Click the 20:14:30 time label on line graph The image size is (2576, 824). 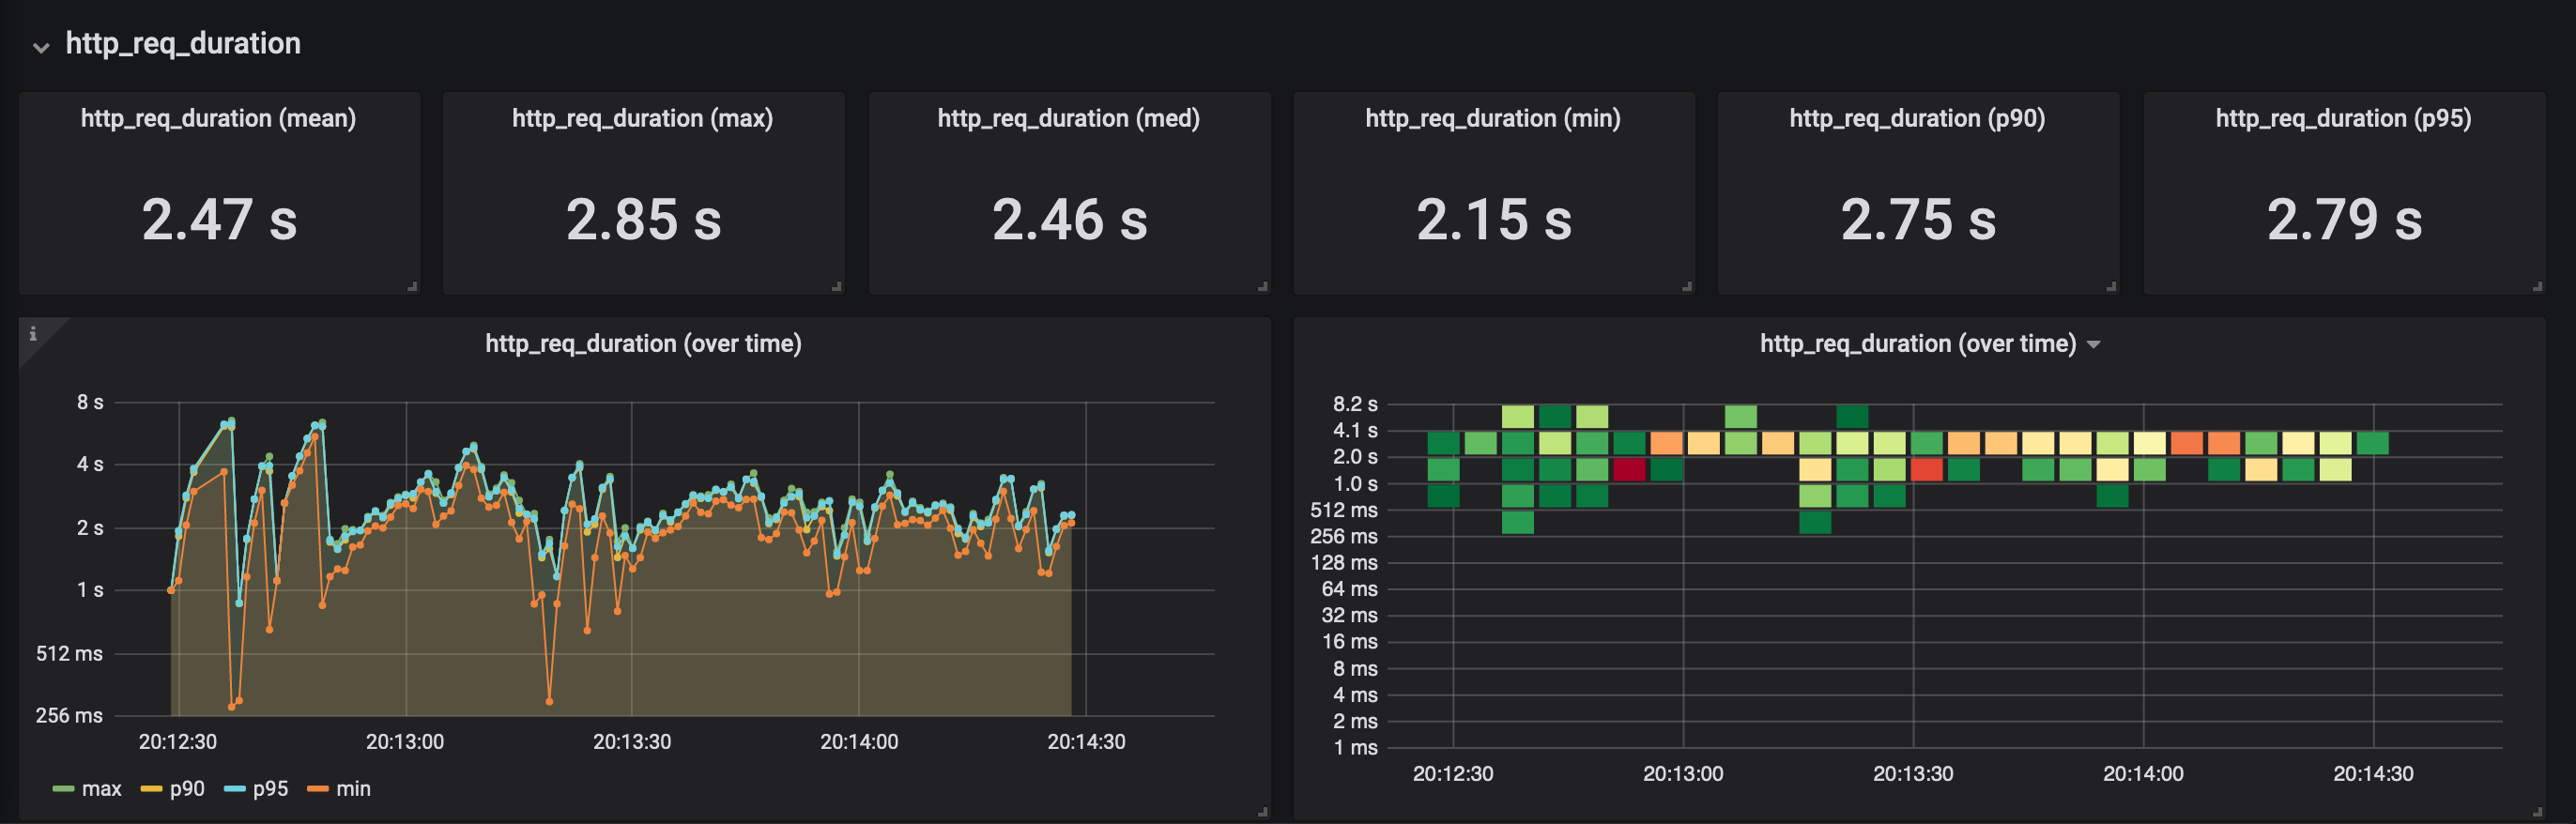pyautogui.click(x=1086, y=742)
